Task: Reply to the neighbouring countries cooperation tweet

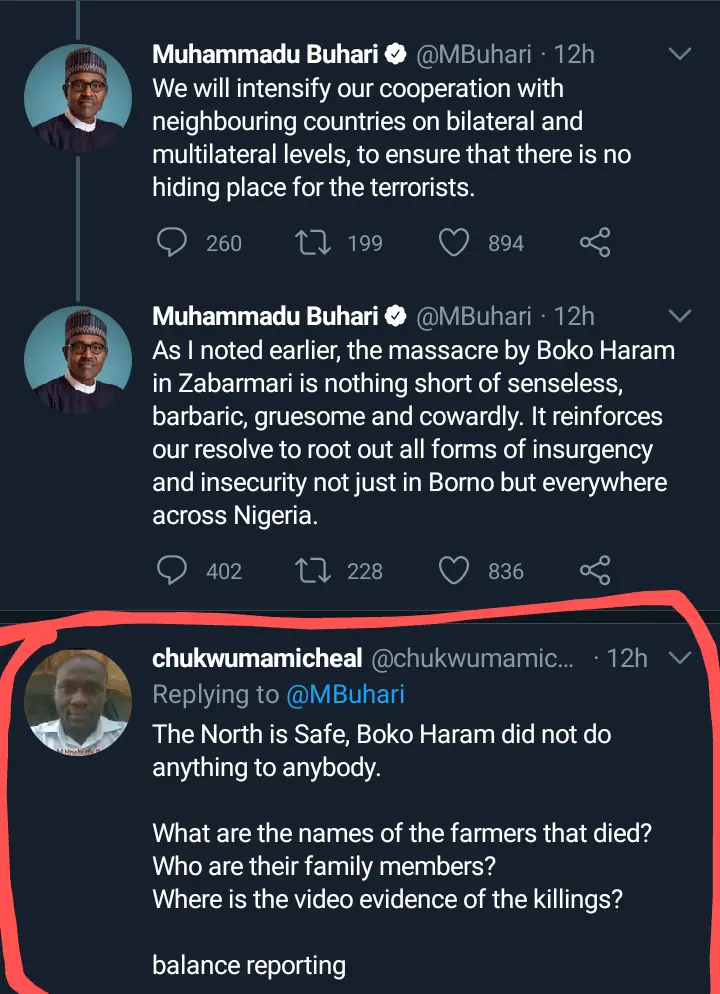Action: point(173,243)
